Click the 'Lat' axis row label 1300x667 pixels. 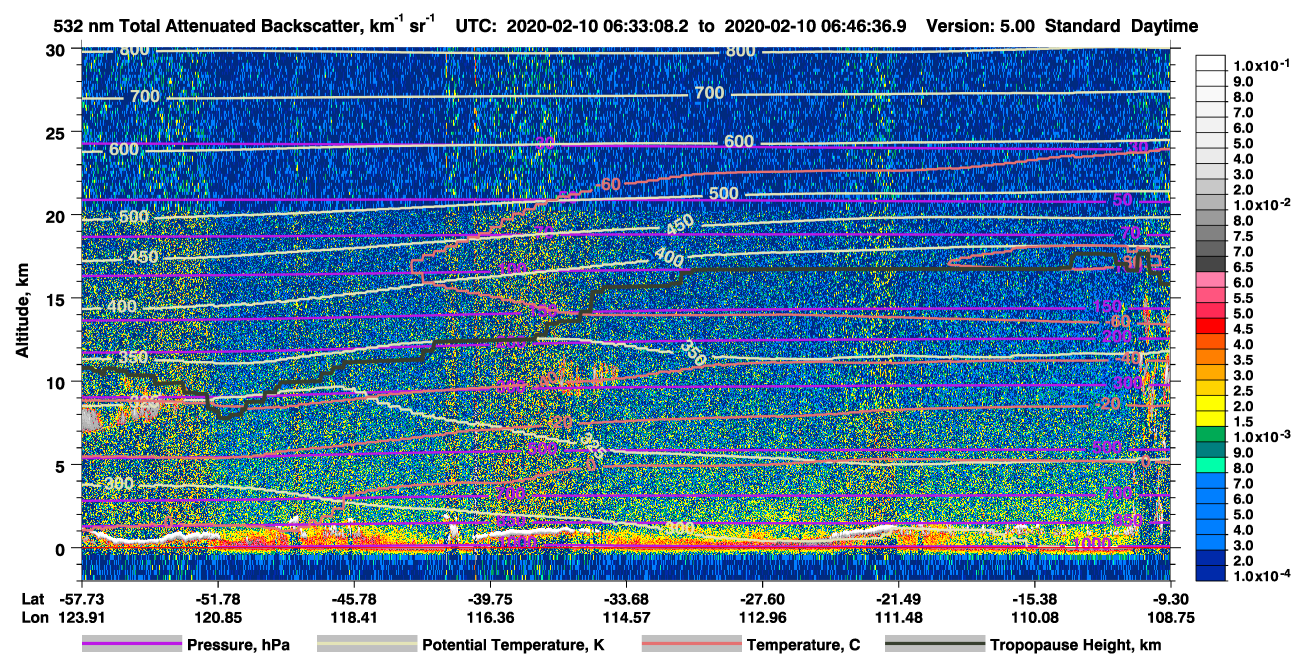33,598
